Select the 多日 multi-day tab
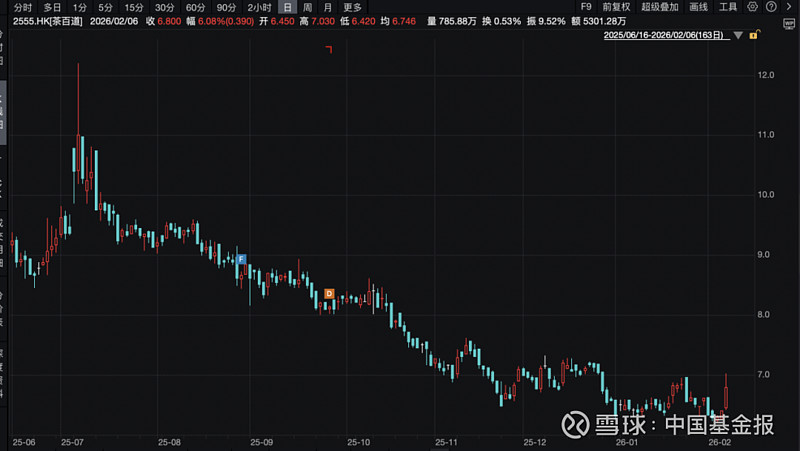The image size is (800, 451). coord(52,7)
